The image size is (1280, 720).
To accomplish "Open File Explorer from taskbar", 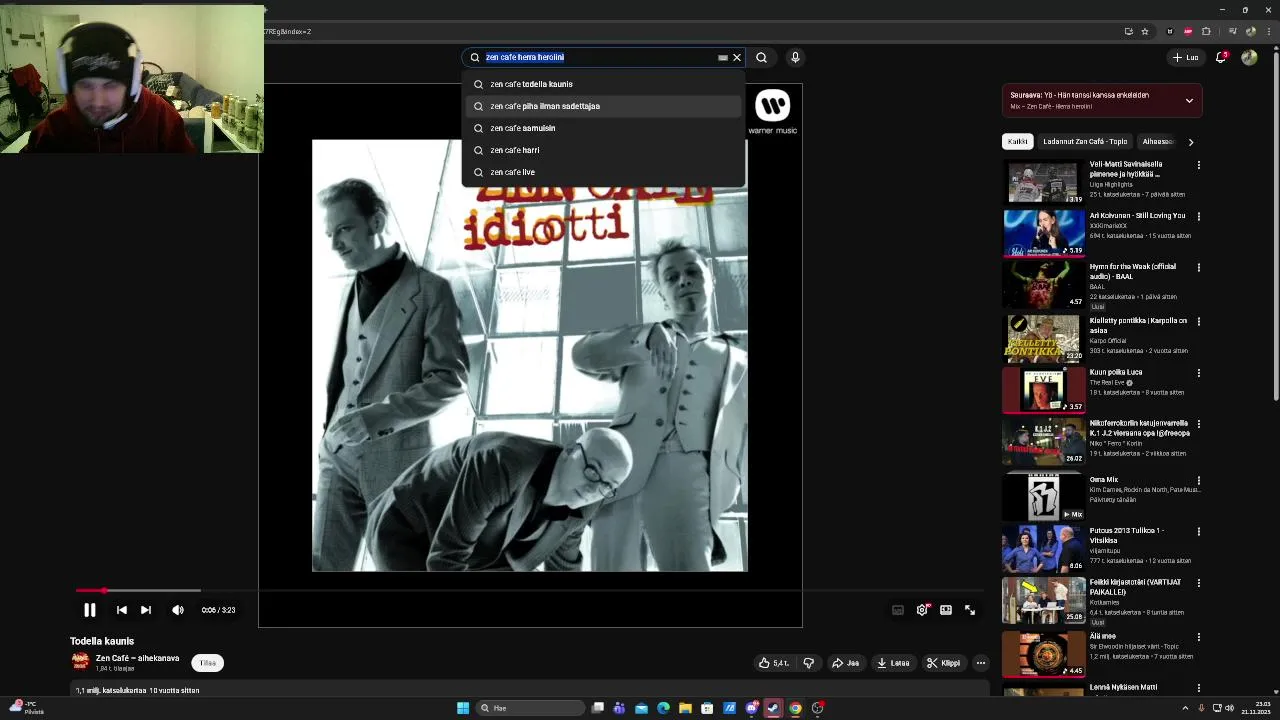I will (685, 708).
